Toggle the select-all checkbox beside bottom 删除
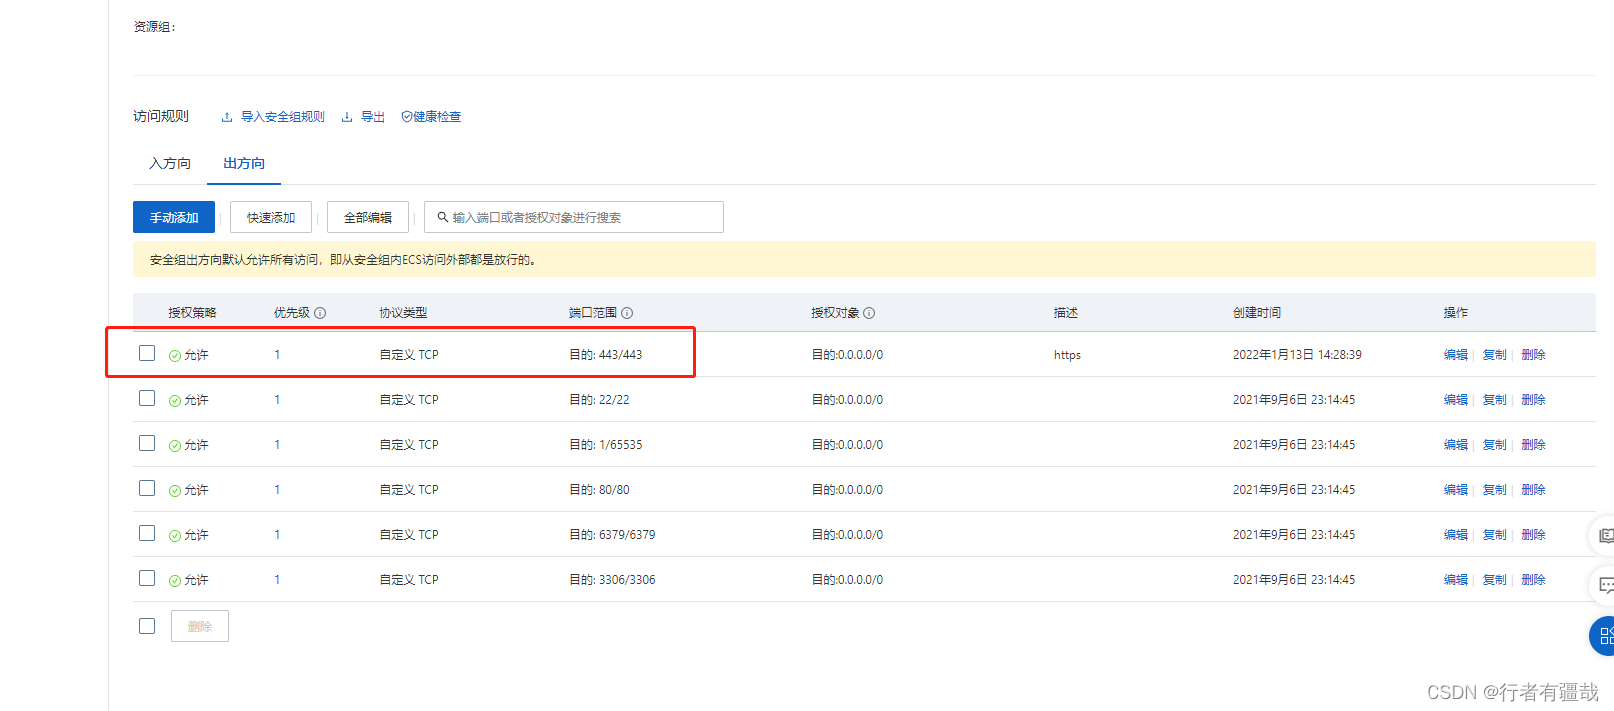 [147, 626]
